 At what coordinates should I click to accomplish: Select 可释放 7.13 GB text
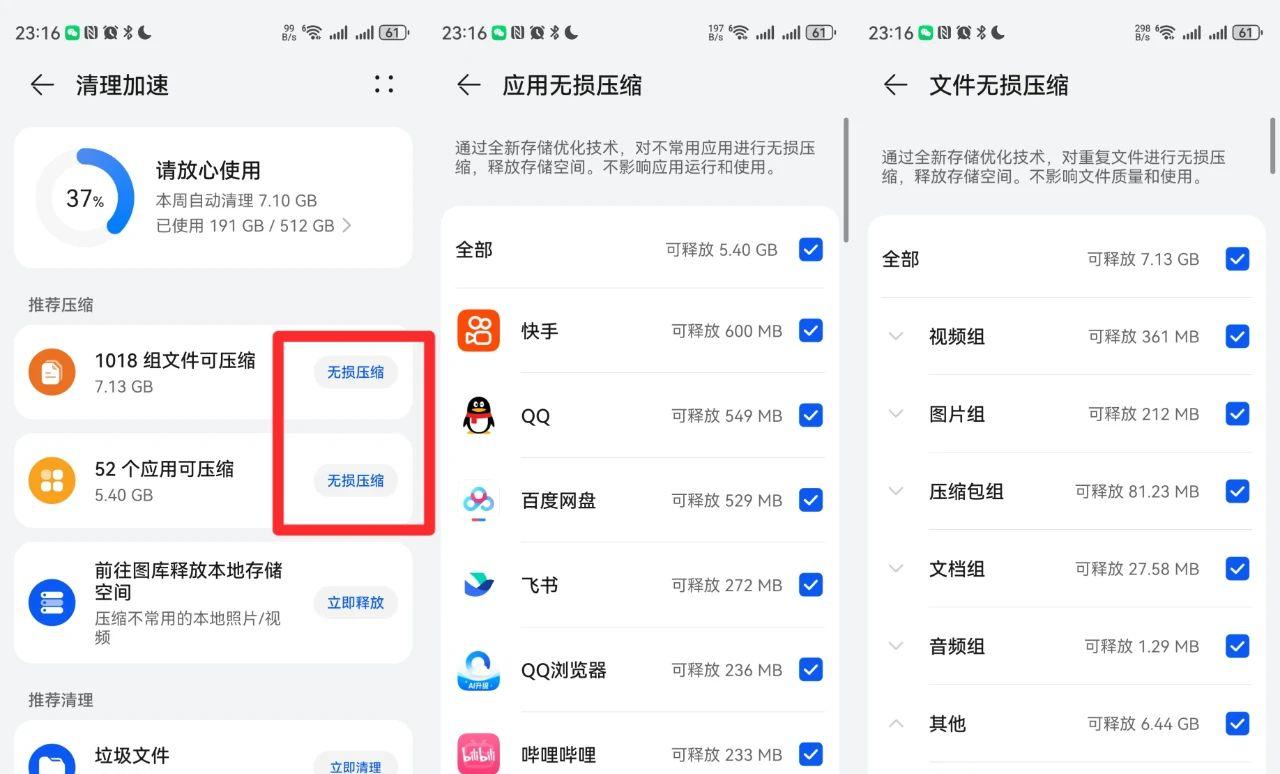[x=1143, y=259]
